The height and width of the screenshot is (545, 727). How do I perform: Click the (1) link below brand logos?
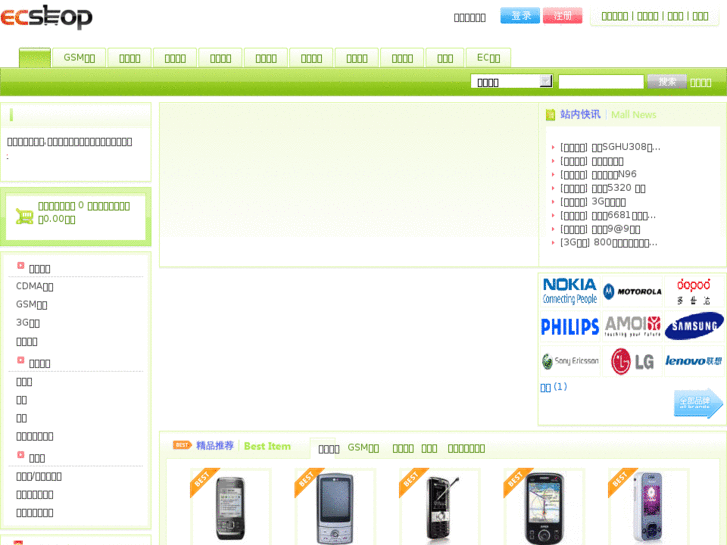point(554,387)
